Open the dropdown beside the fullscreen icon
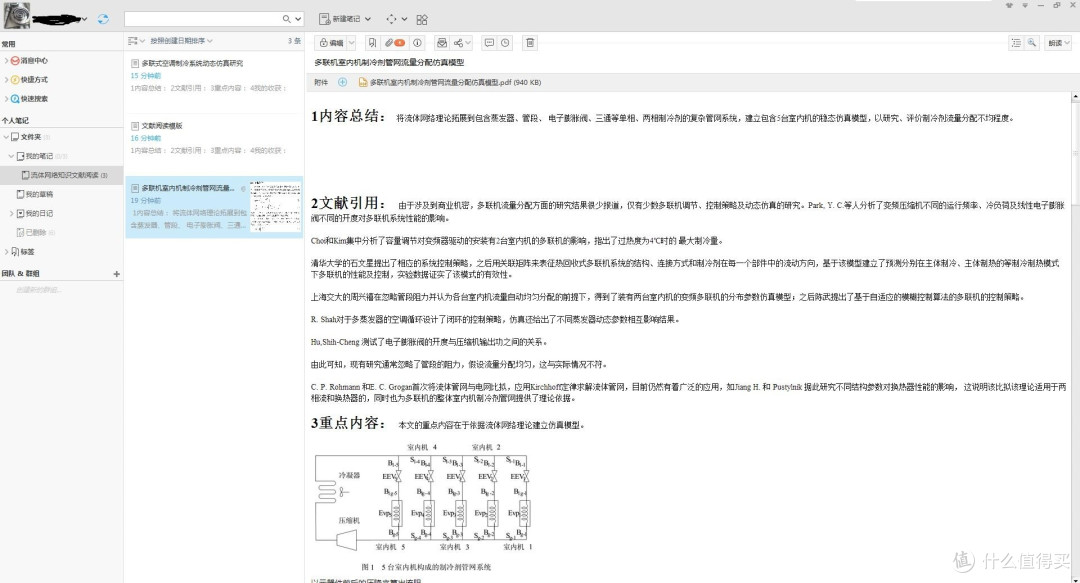 [404, 19]
